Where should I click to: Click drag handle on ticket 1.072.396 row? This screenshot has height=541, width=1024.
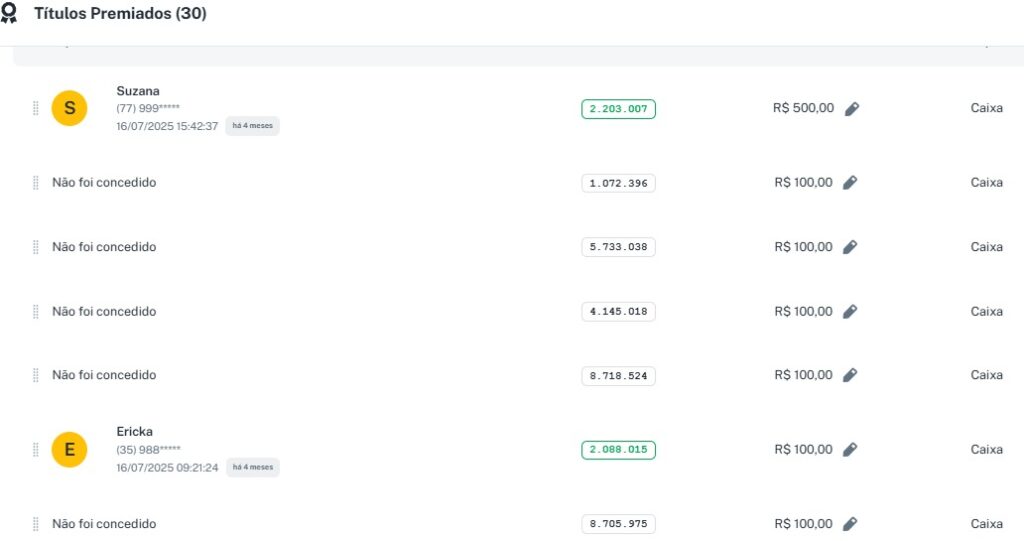[x=36, y=183]
